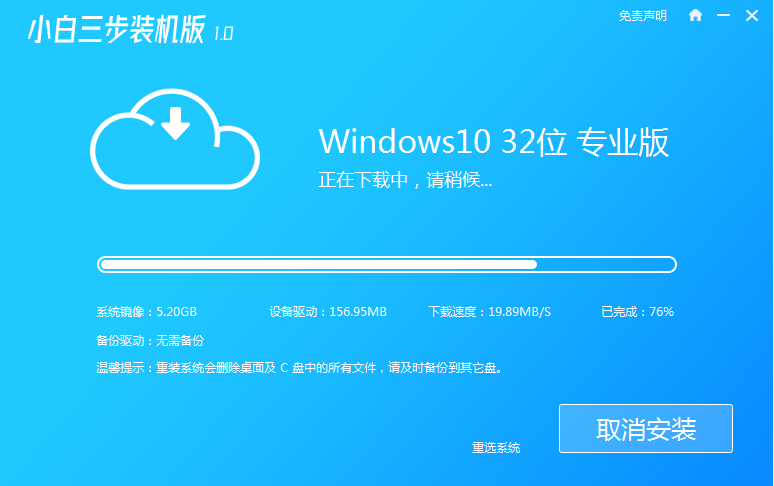The image size is (774, 486).
Task: Click the 系统镜像：5.20GB value
Action: [x=147, y=312]
